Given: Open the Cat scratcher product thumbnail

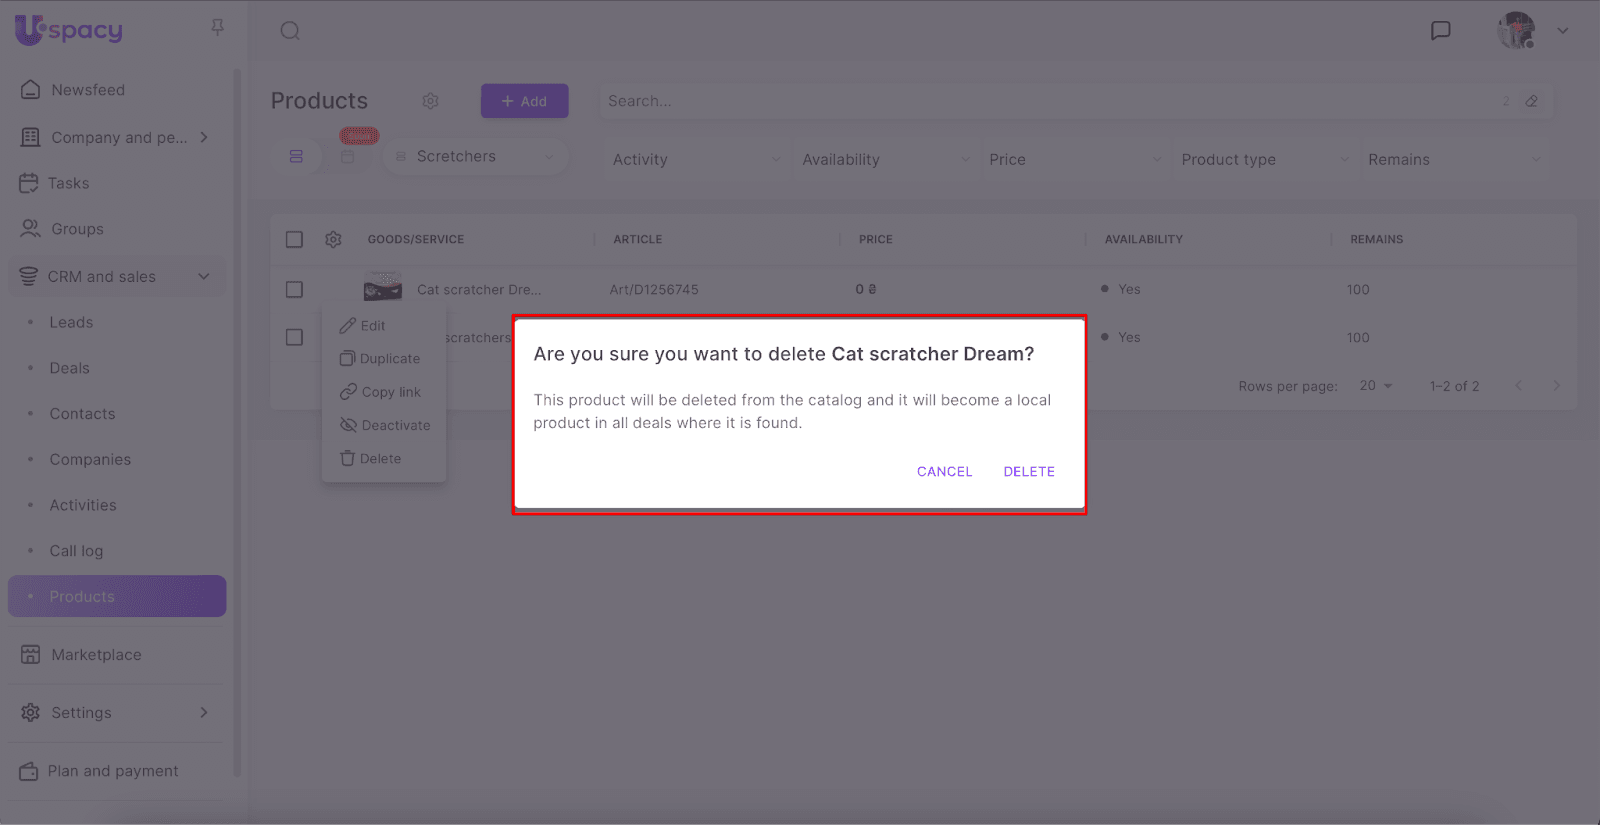Looking at the screenshot, I should coord(383,289).
